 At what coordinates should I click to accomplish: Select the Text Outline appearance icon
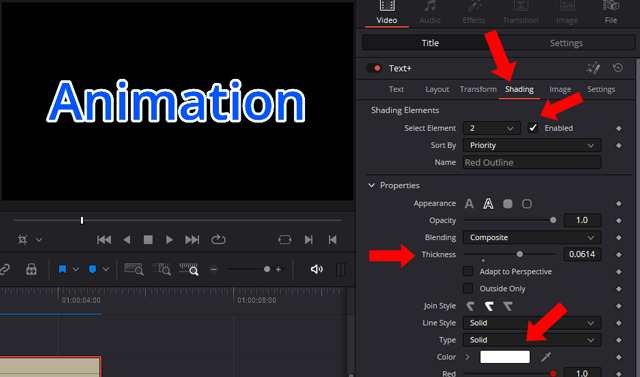coord(488,204)
